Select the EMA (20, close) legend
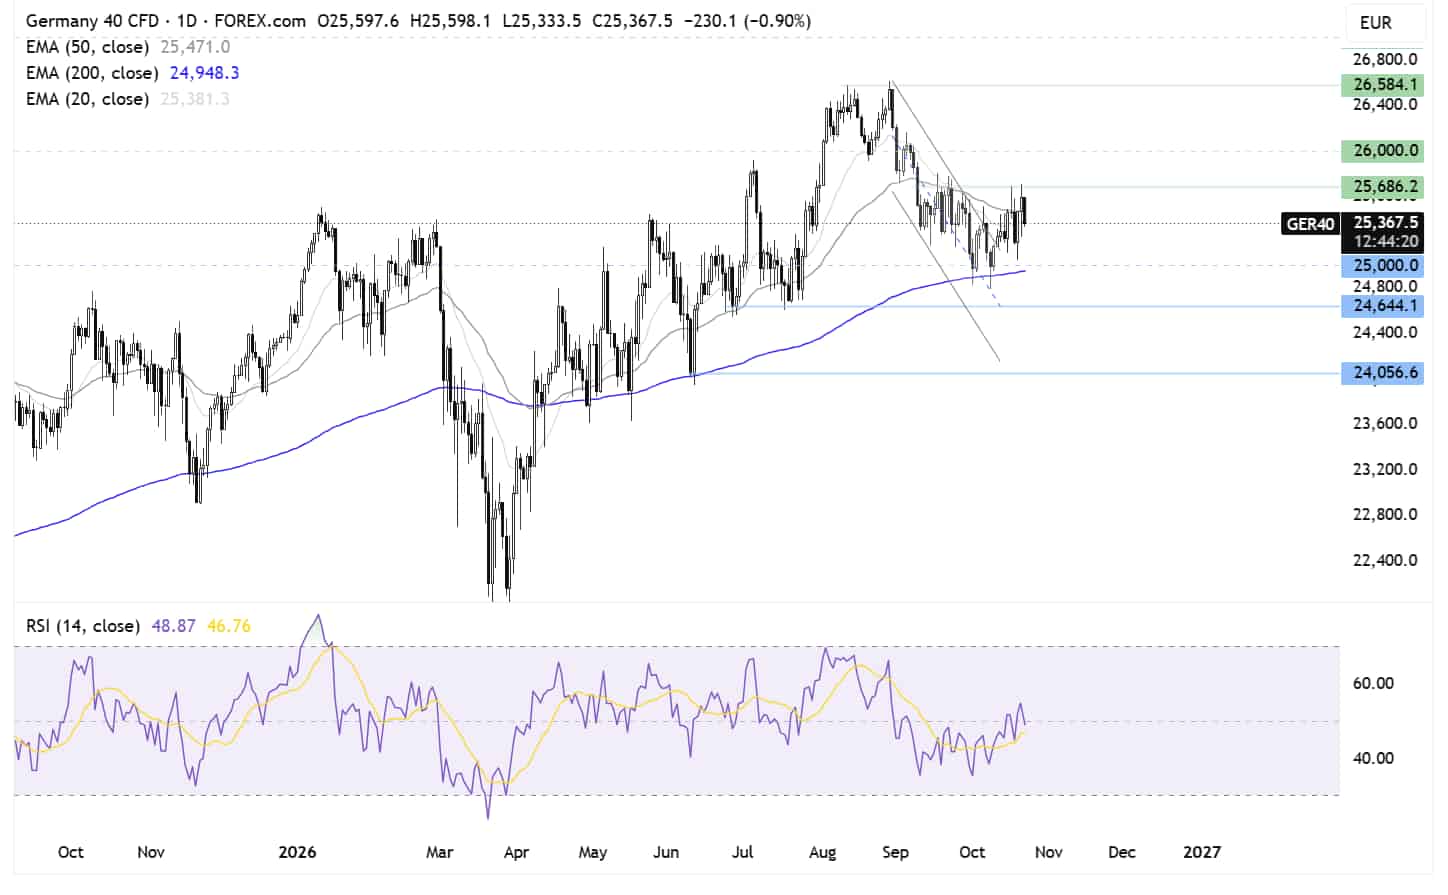Image resolution: width=1448 pixels, height=895 pixels. [87, 99]
